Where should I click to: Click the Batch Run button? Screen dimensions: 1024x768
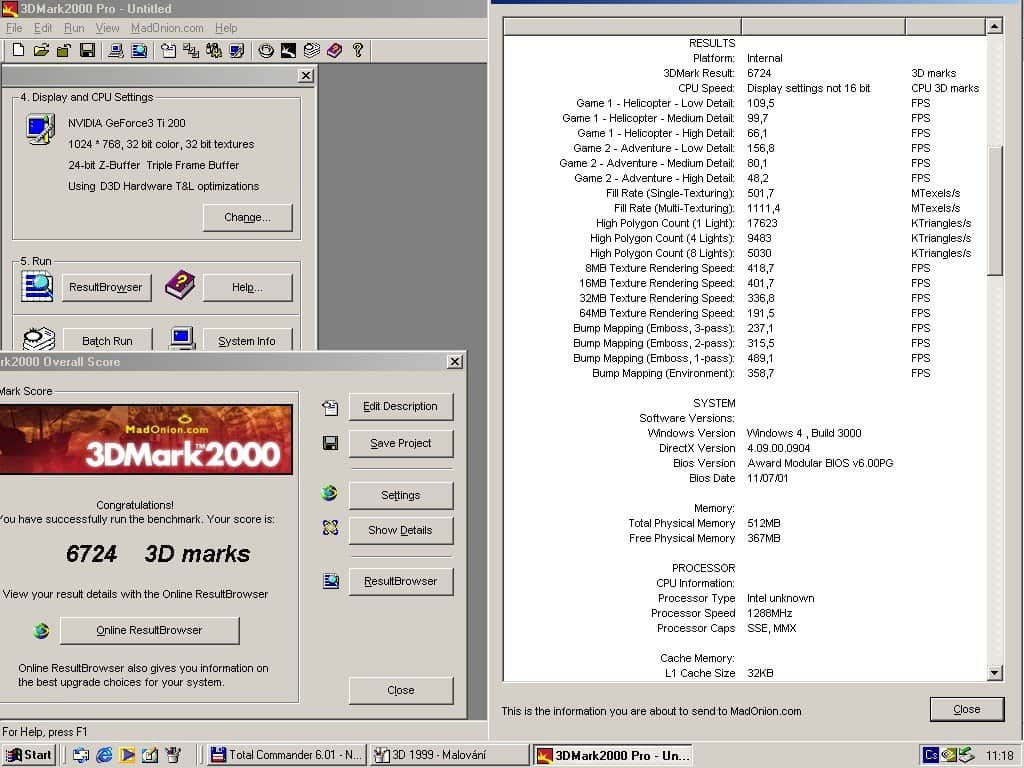[108, 340]
